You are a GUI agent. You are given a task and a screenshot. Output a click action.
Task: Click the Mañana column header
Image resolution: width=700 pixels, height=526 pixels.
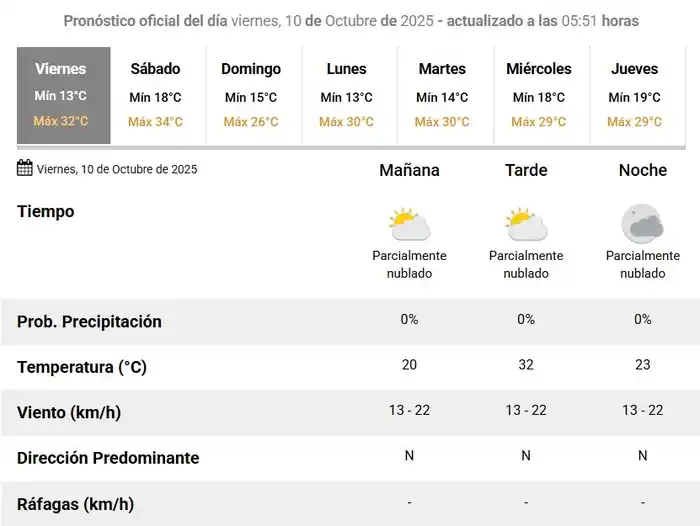point(409,170)
